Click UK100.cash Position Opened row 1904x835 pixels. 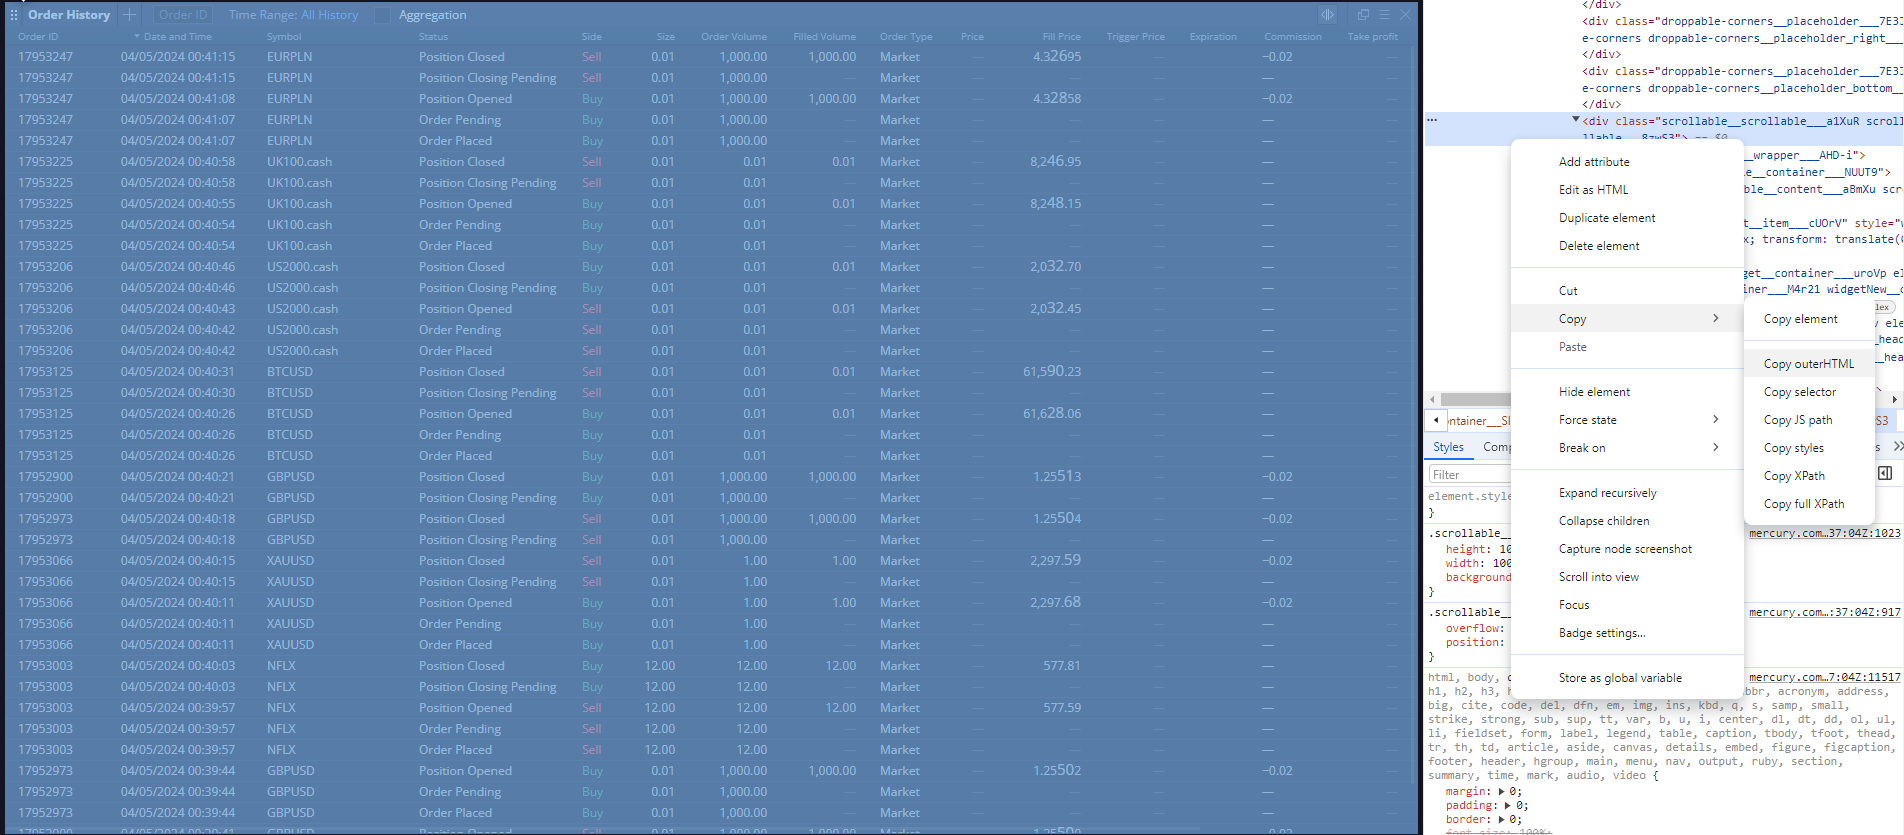coord(710,204)
